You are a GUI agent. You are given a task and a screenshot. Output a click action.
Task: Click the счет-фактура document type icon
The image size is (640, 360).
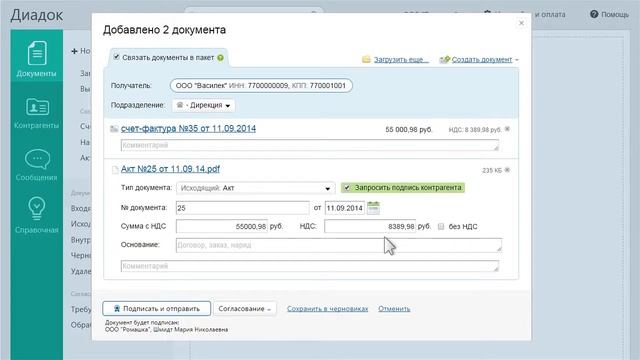tap(114, 129)
